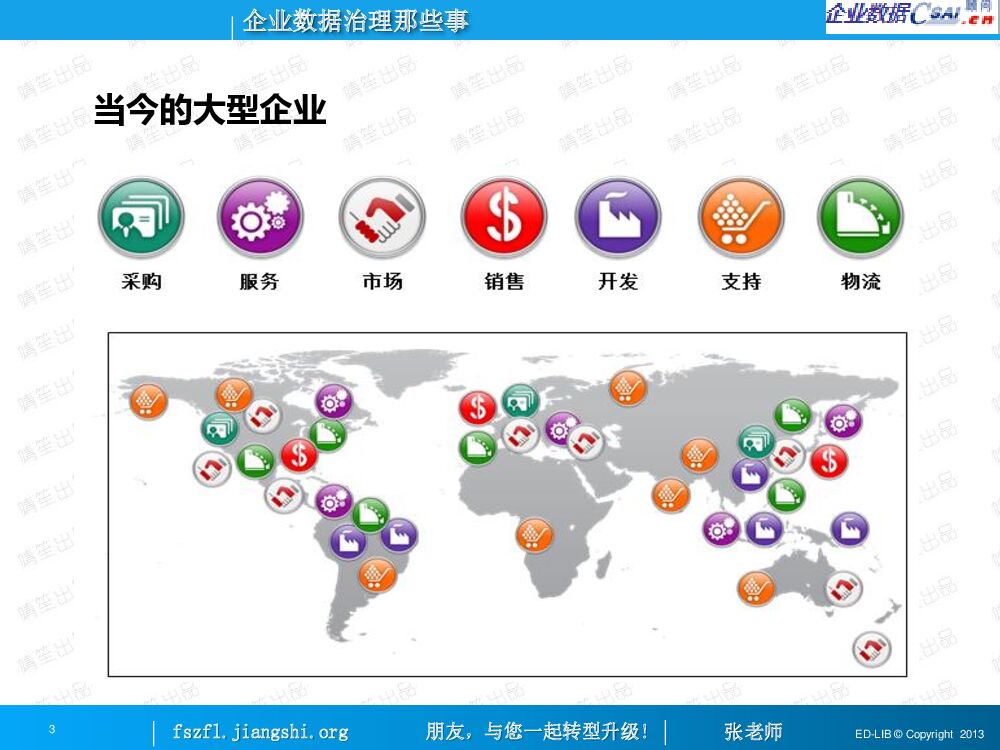Select the orange cart icon on western Australia
Image resolution: width=1000 pixels, height=750 pixels.
(756, 587)
